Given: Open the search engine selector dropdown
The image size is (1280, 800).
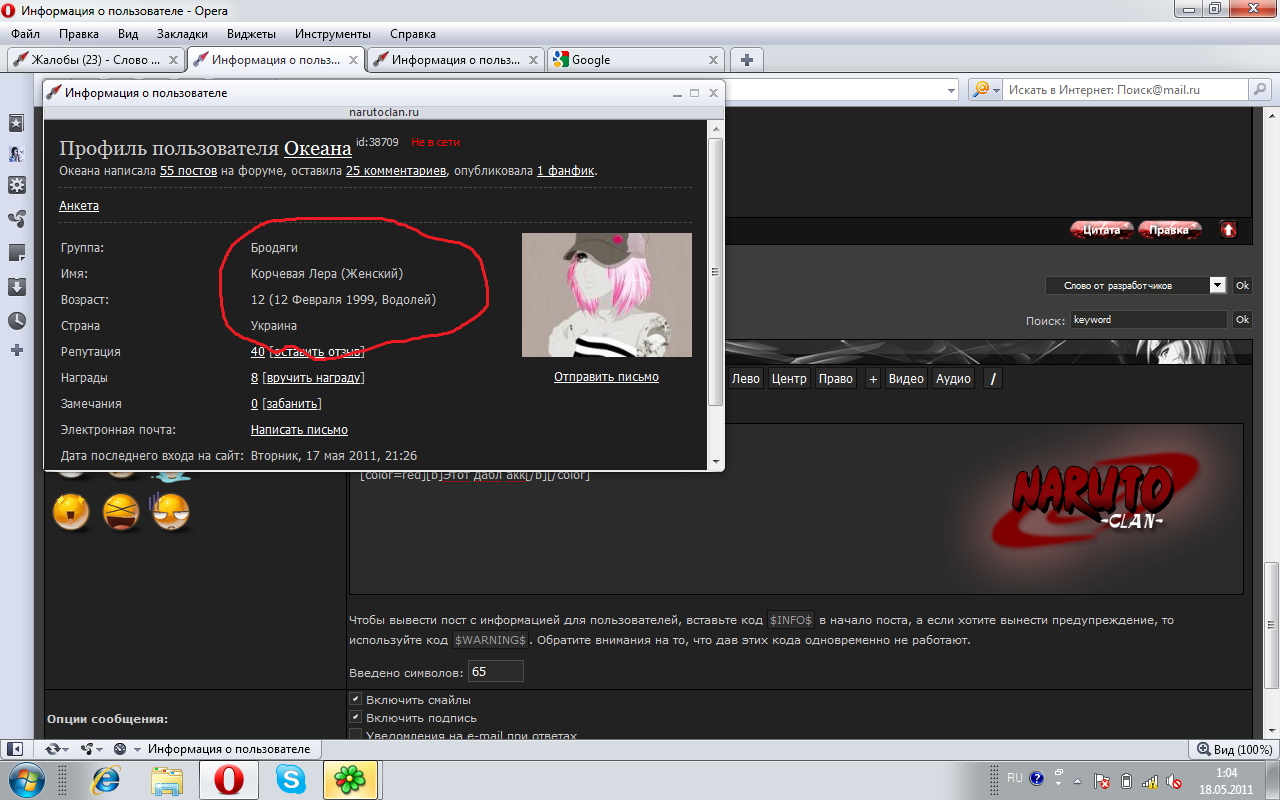Looking at the screenshot, I should [996, 89].
